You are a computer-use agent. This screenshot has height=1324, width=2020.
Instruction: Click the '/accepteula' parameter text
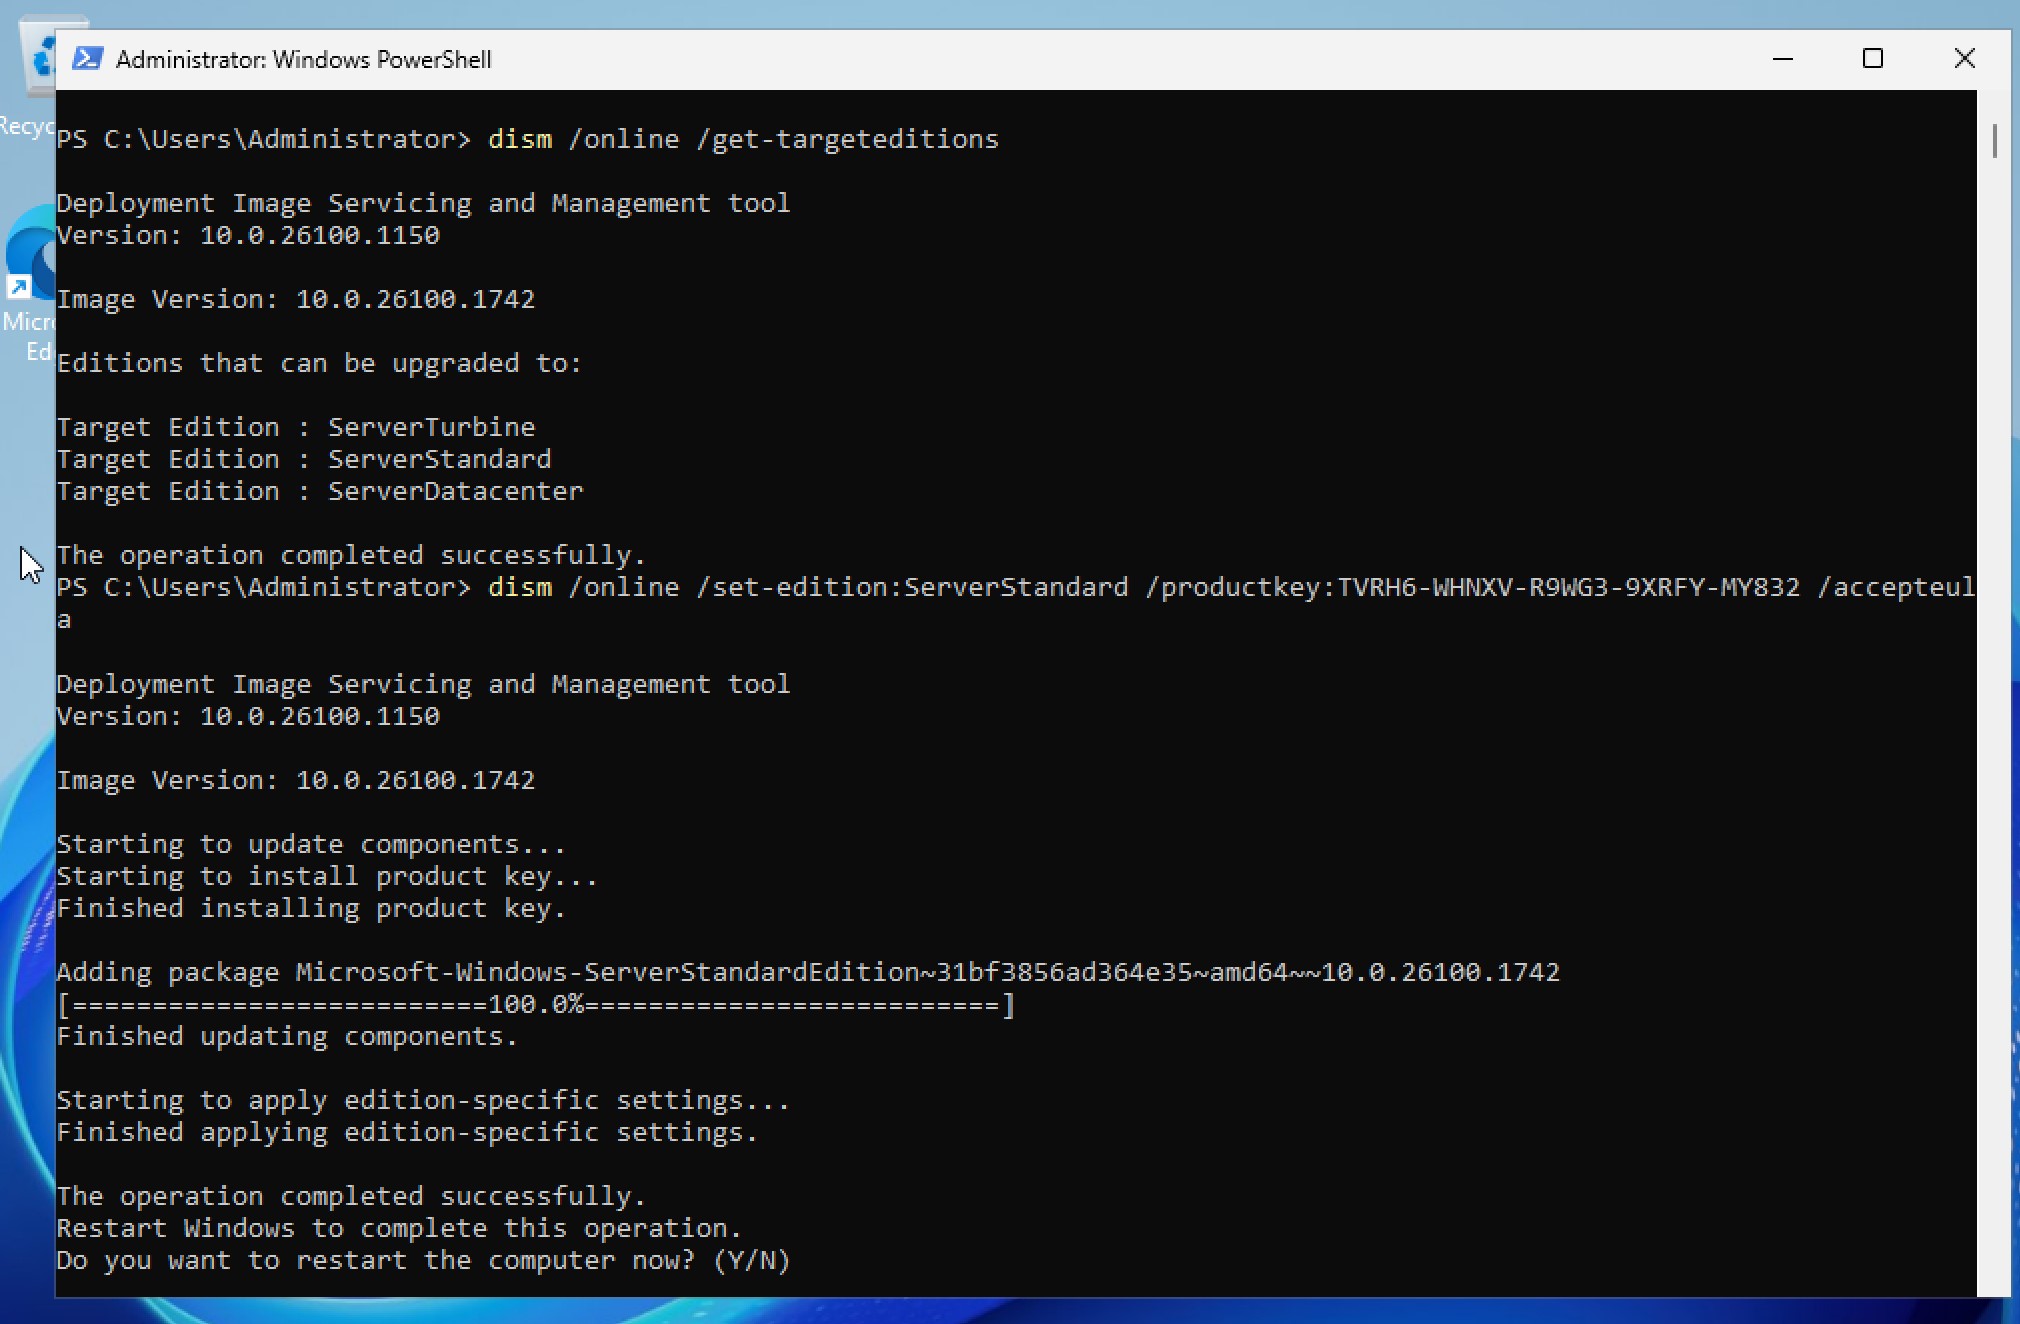point(1895,587)
